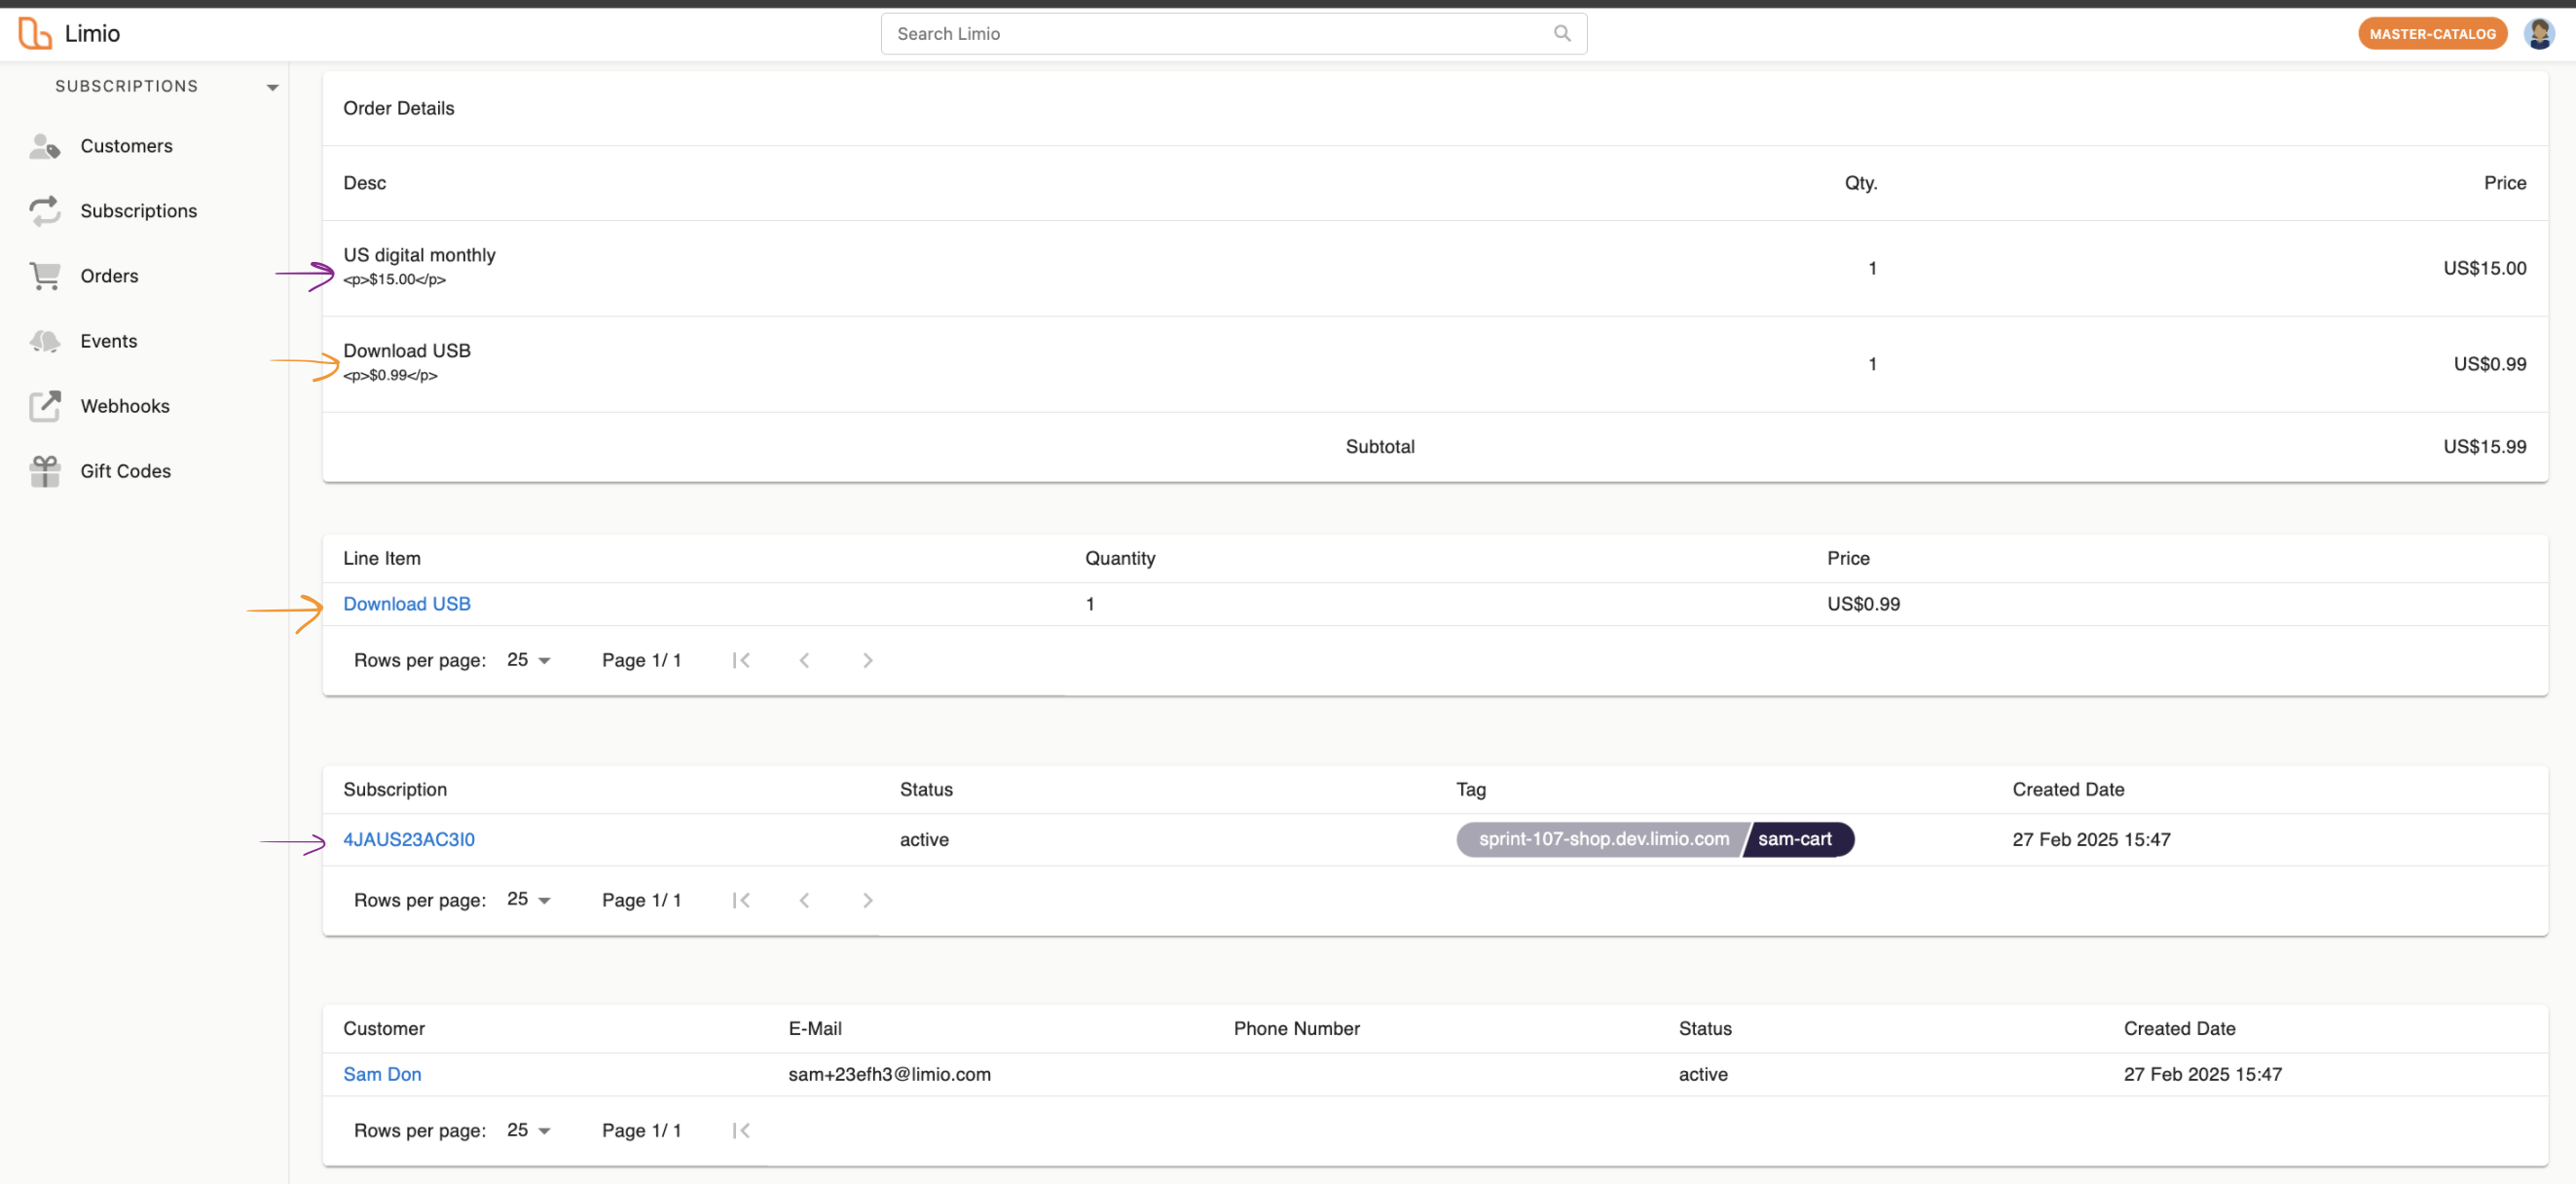2576x1184 pixels.
Task: Open subscription 4JAUS23AC3I0 link
Action: point(408,840)
